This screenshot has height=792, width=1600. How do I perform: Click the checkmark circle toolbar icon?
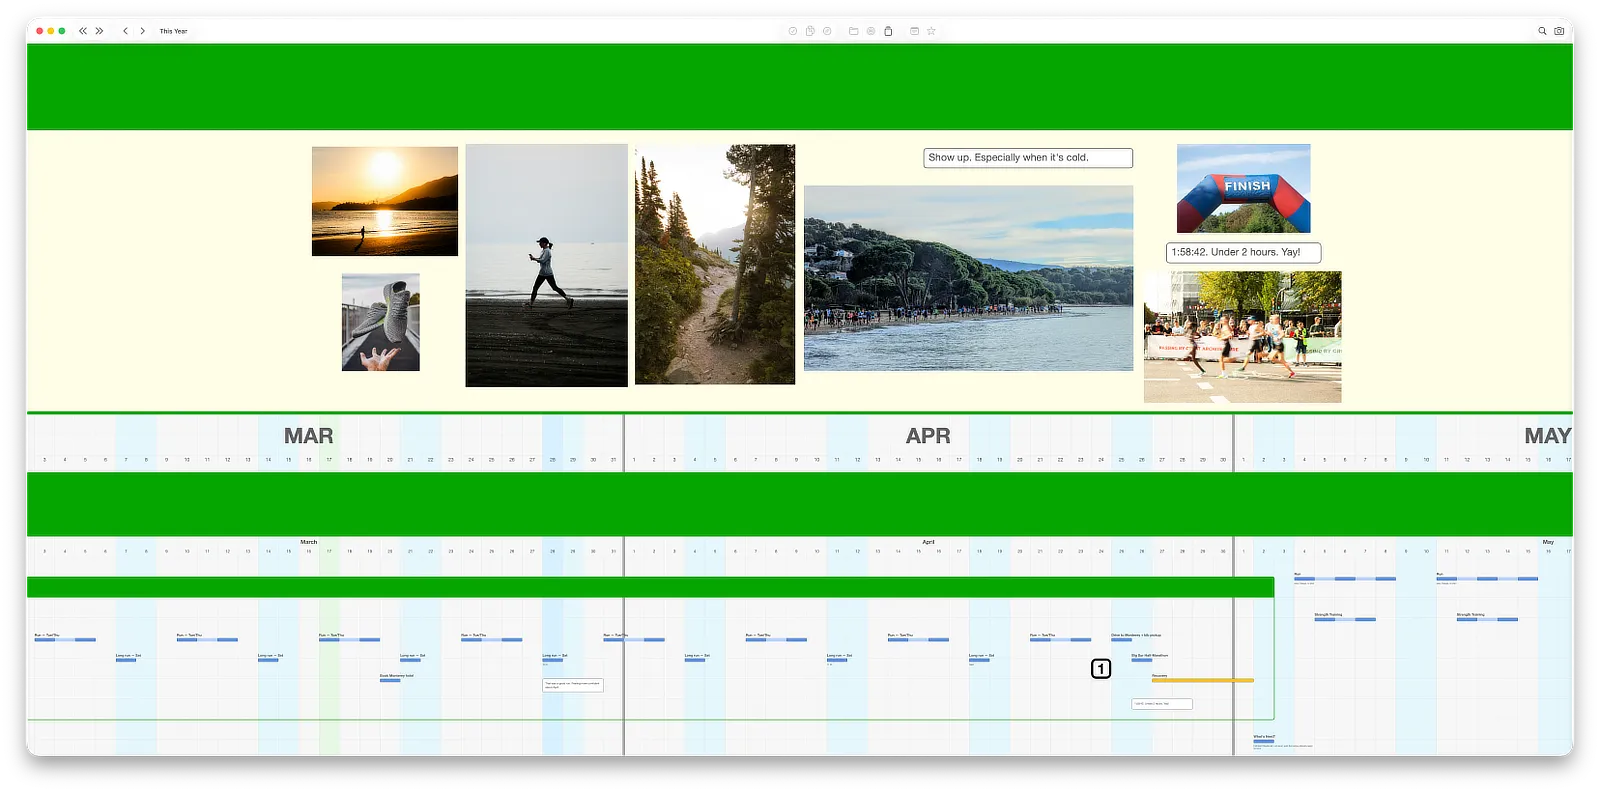tap(793, 31)
